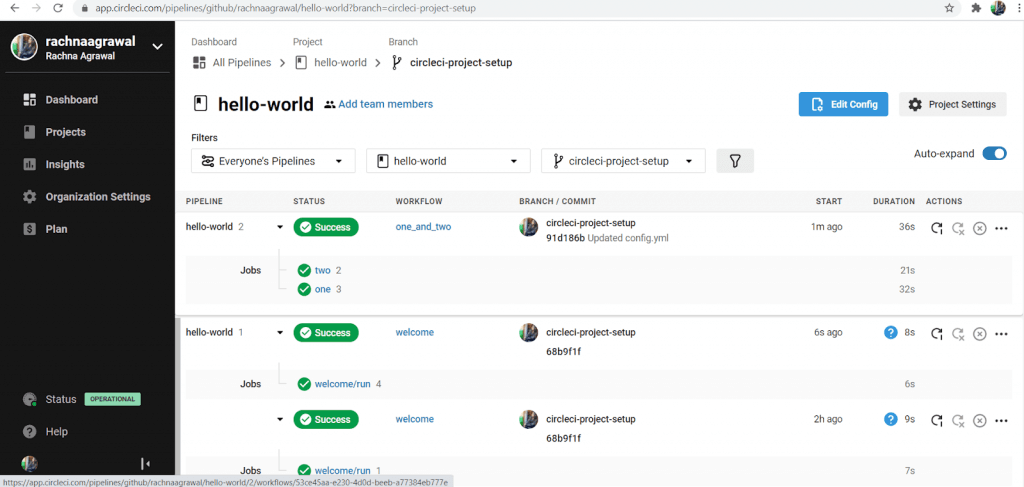Collapse the 2h ago welcome workflow caret
This screenshot has width=1024, height=487.
point(280,419)
